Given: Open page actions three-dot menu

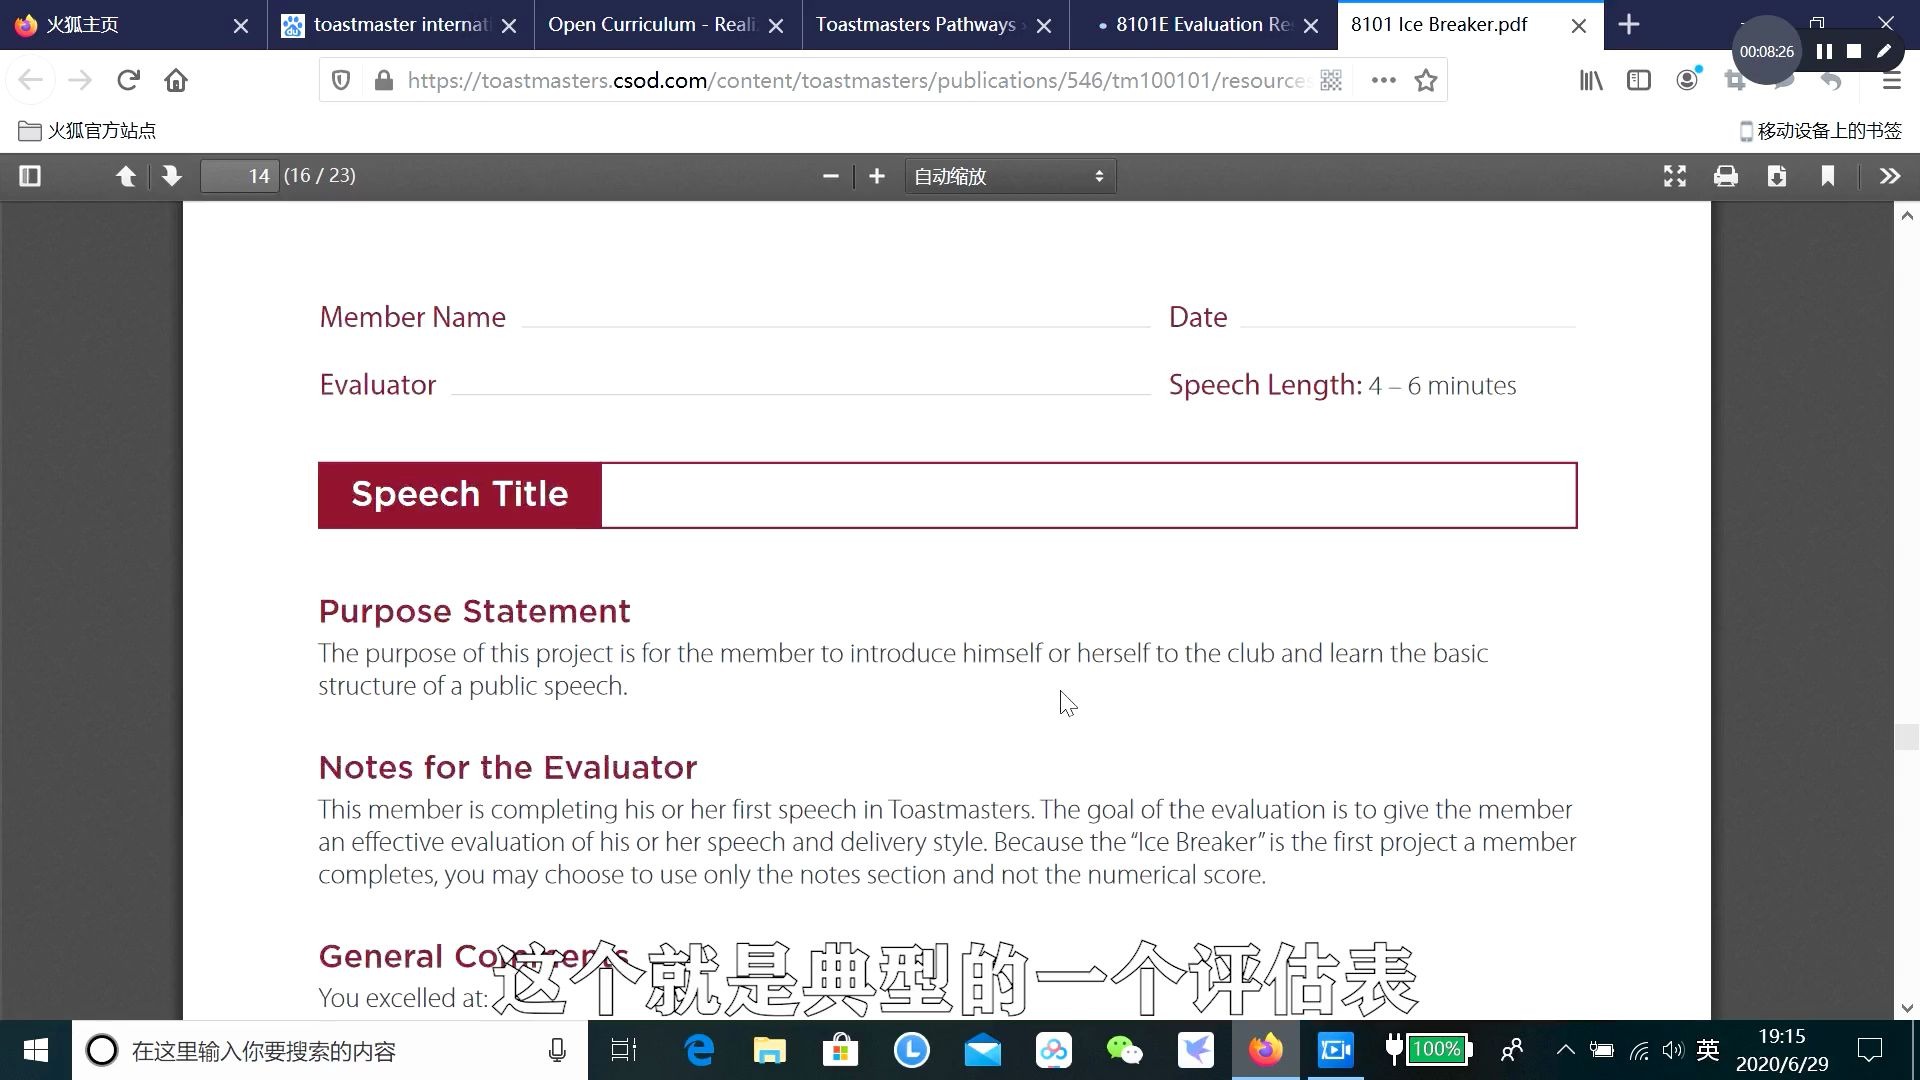Looking at the screenshot, I should point(1383,80).
